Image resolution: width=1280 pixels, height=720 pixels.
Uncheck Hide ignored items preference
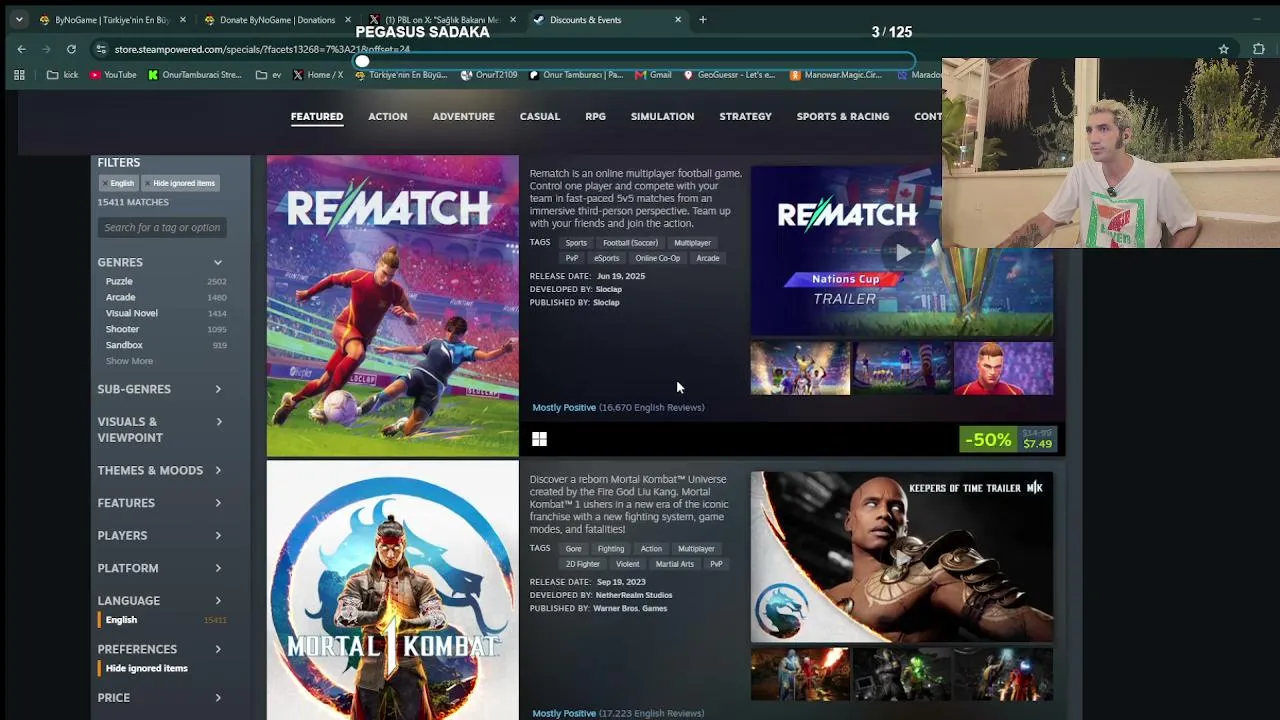click(146, 669)
